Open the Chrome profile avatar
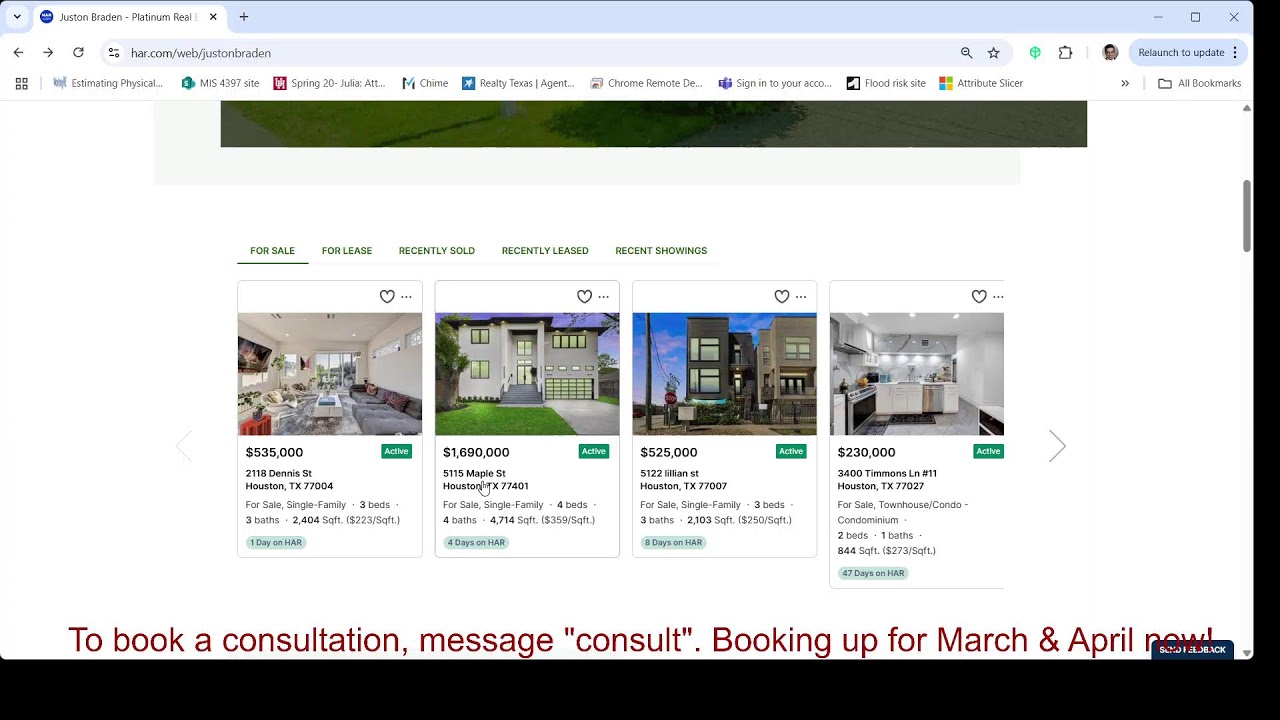The image size is (1280, 720). pyautogui.click(x=1110, y=53)
